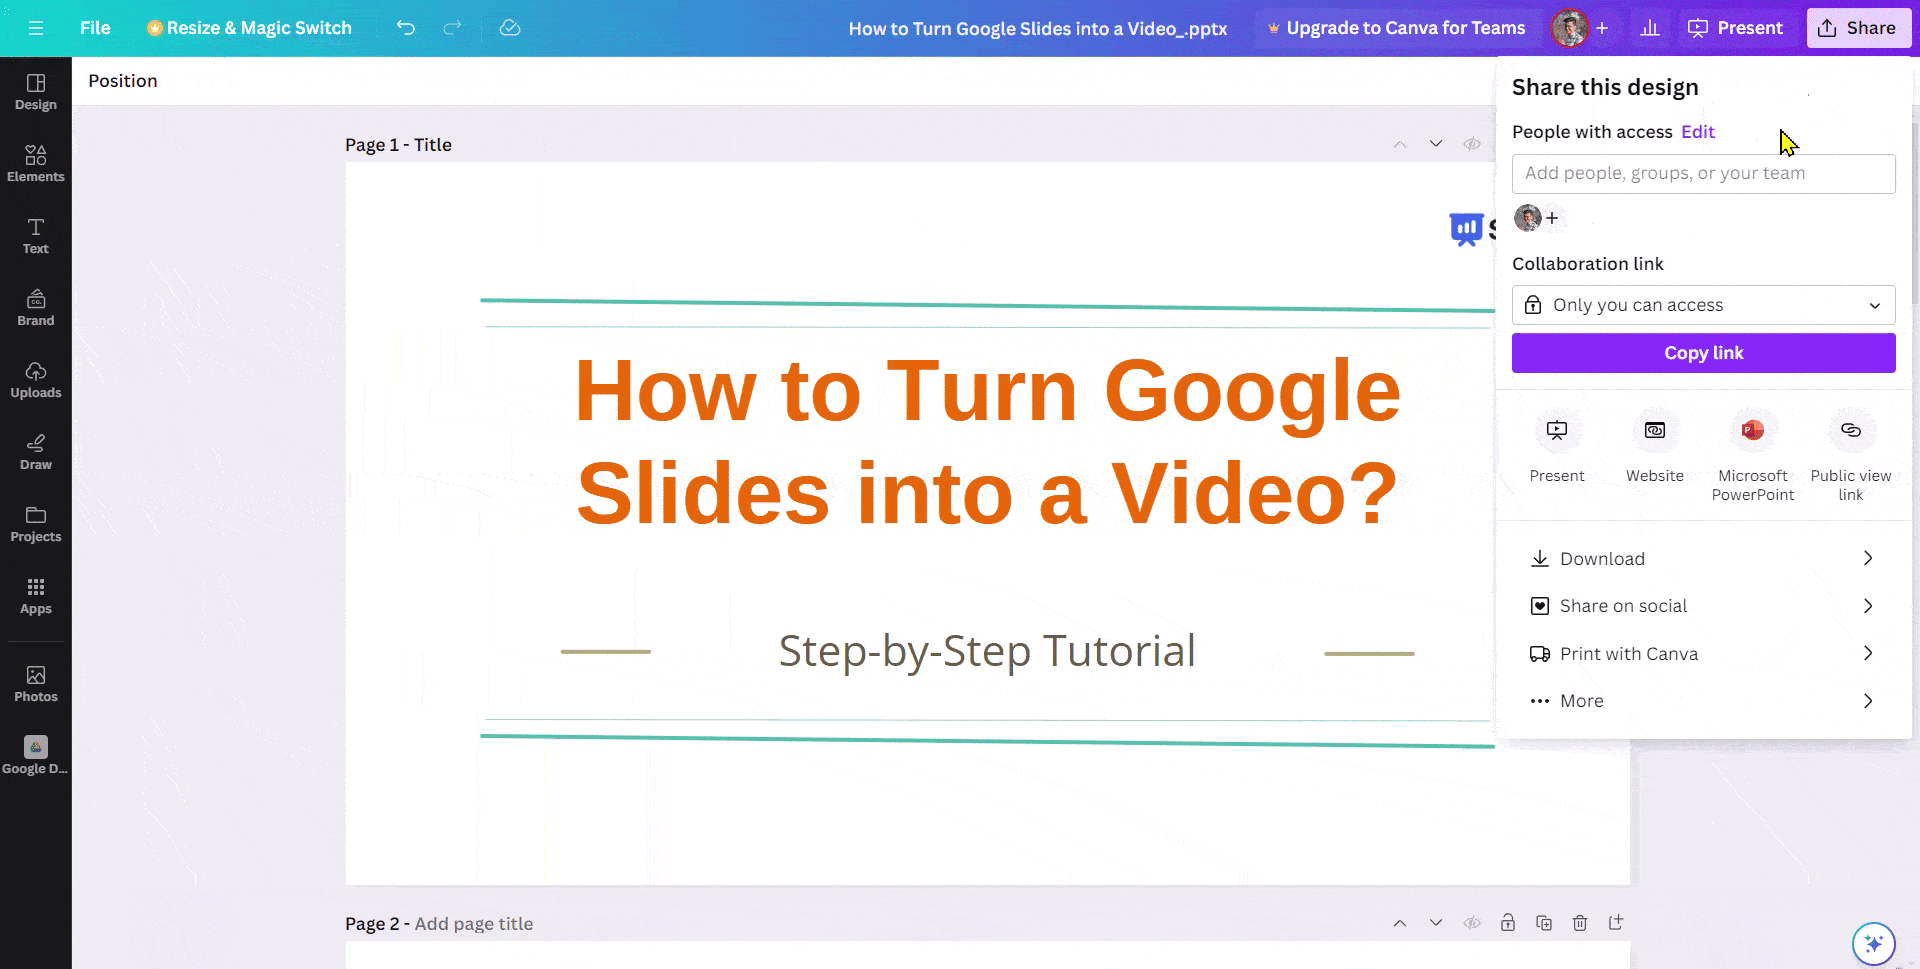This screenshot has width=1920, height=969.
Task: Open the Text panel
Action: [x=36, y=236]
